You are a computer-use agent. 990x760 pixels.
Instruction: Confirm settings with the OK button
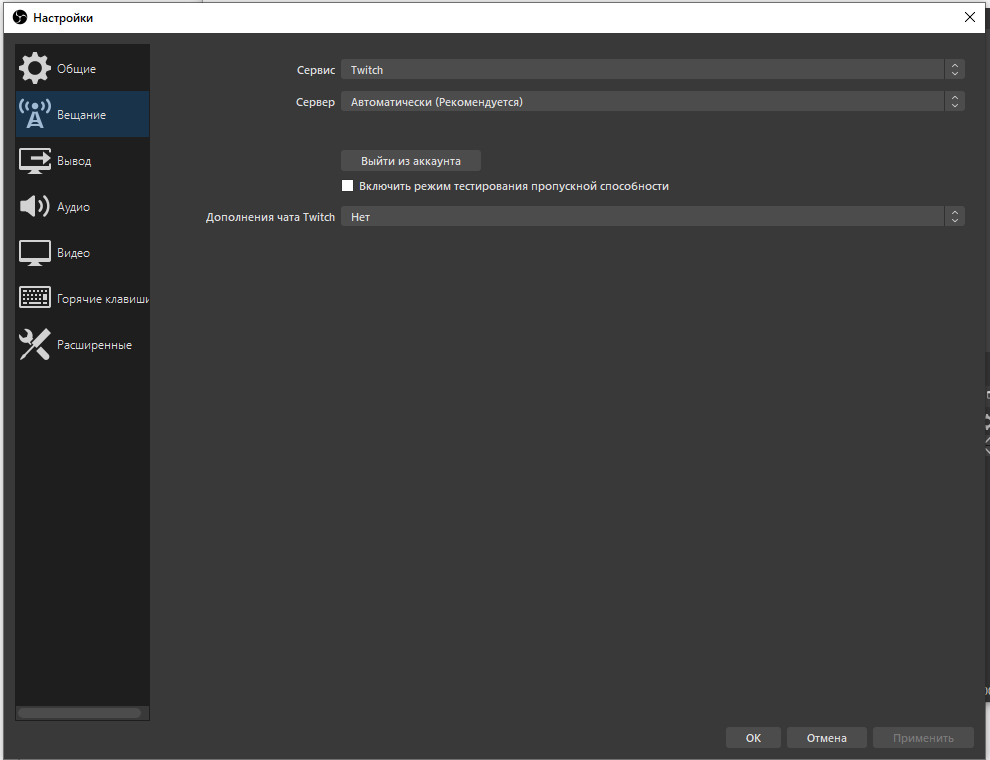(753, 738)
